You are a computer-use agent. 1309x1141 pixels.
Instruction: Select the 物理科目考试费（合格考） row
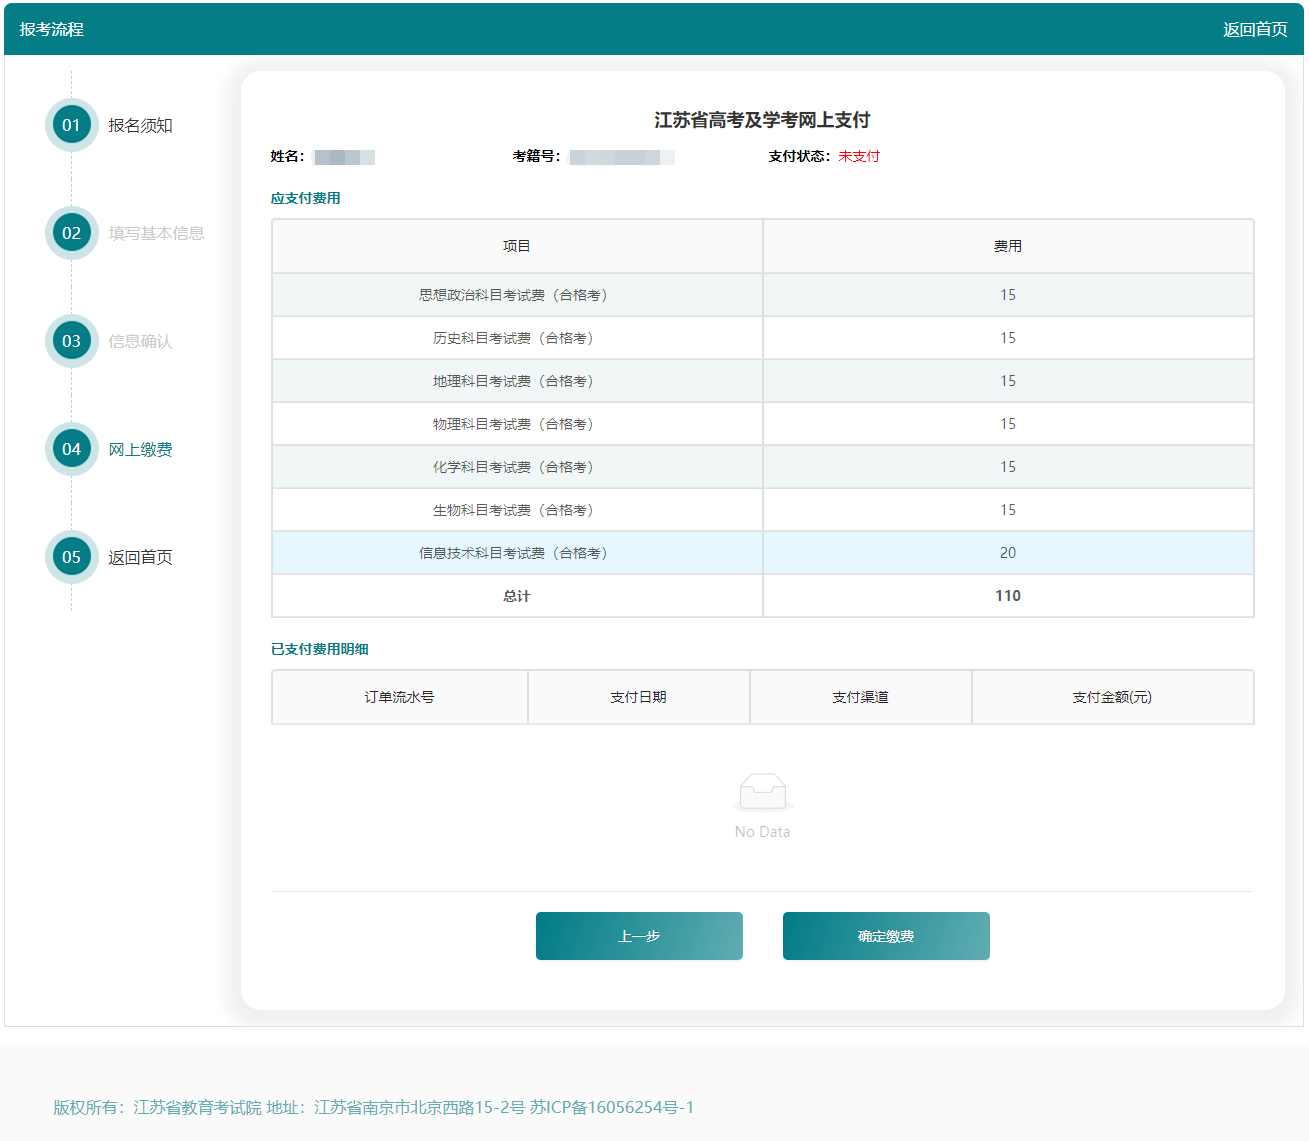tap(762, 424)
